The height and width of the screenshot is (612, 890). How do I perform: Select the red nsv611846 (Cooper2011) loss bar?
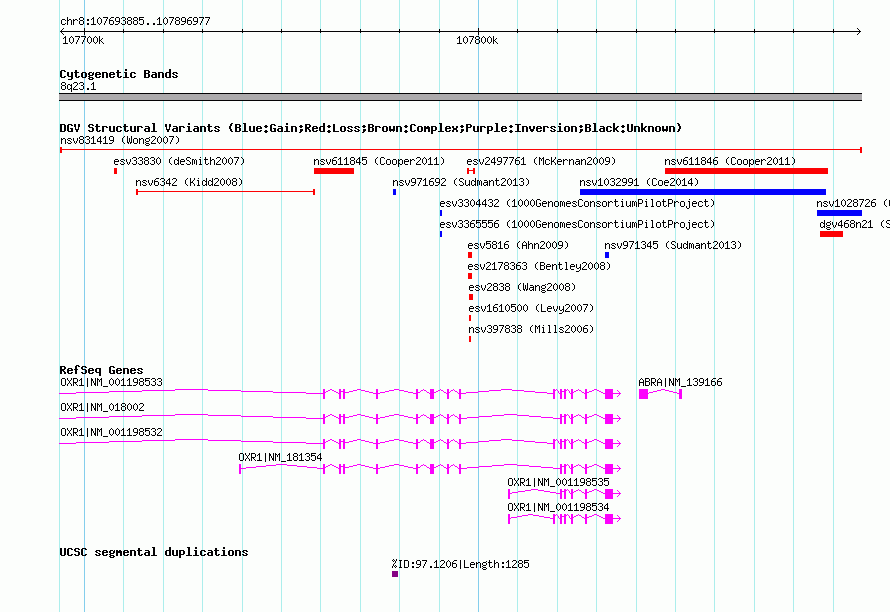(746, 171)
